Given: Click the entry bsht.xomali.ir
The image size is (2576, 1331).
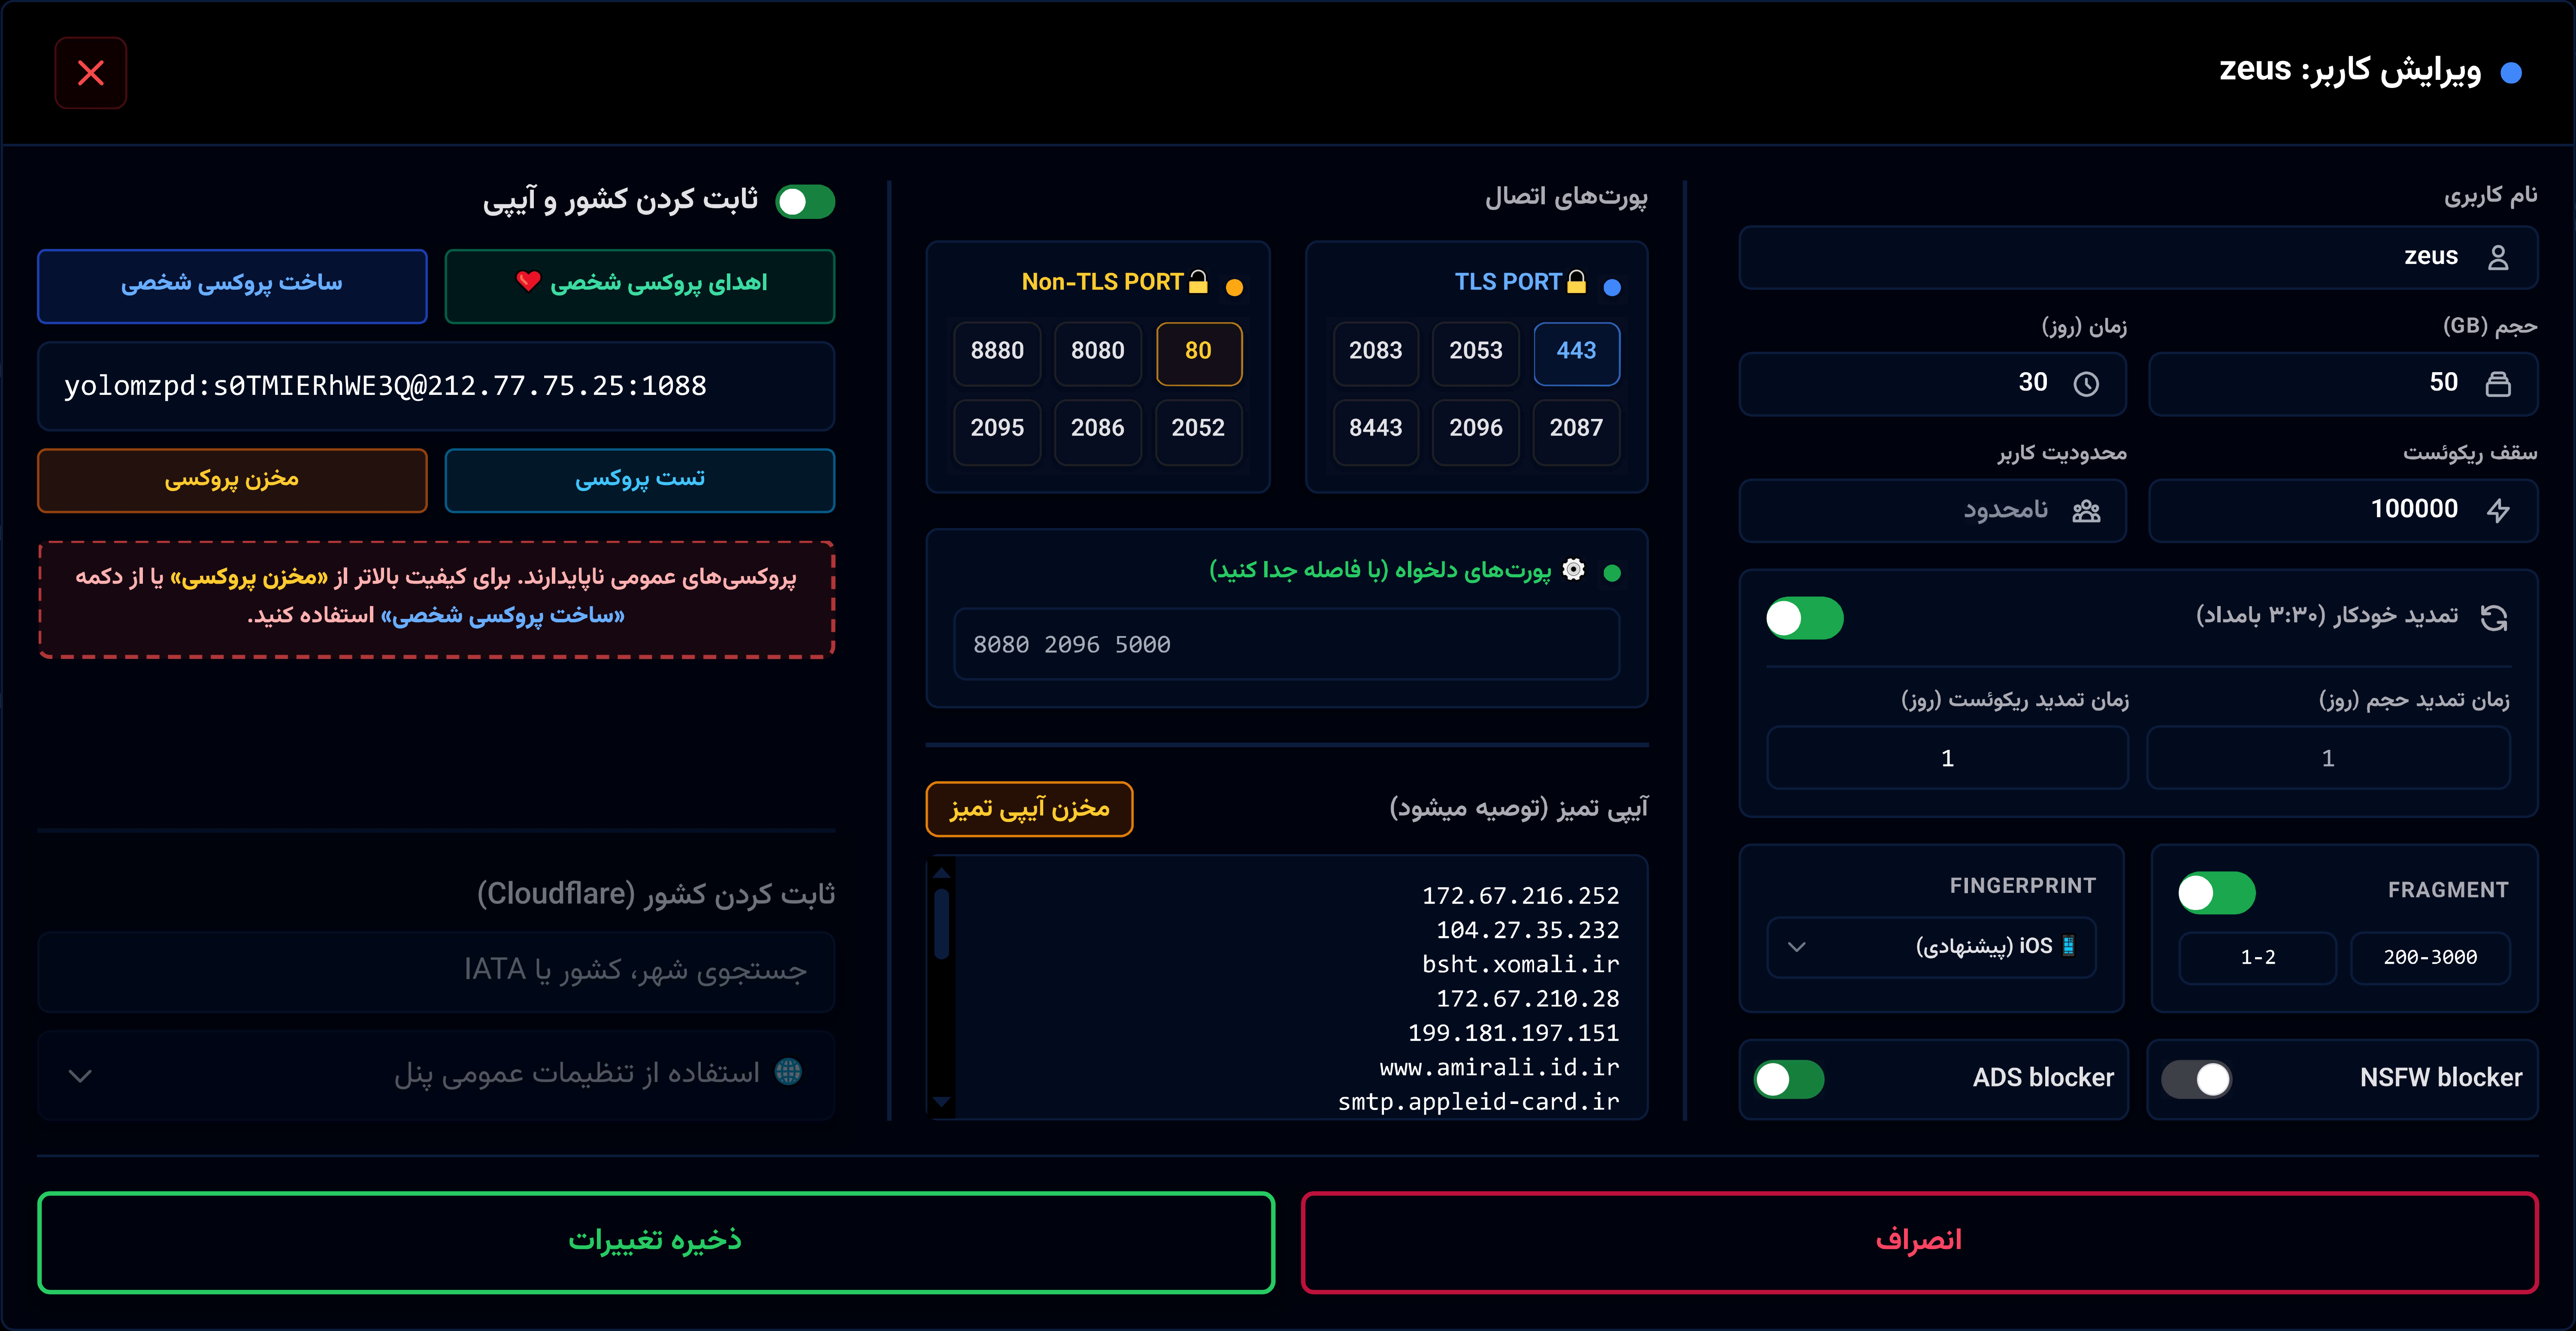Looking at the screenshot, I should (x=1520, y=965).
